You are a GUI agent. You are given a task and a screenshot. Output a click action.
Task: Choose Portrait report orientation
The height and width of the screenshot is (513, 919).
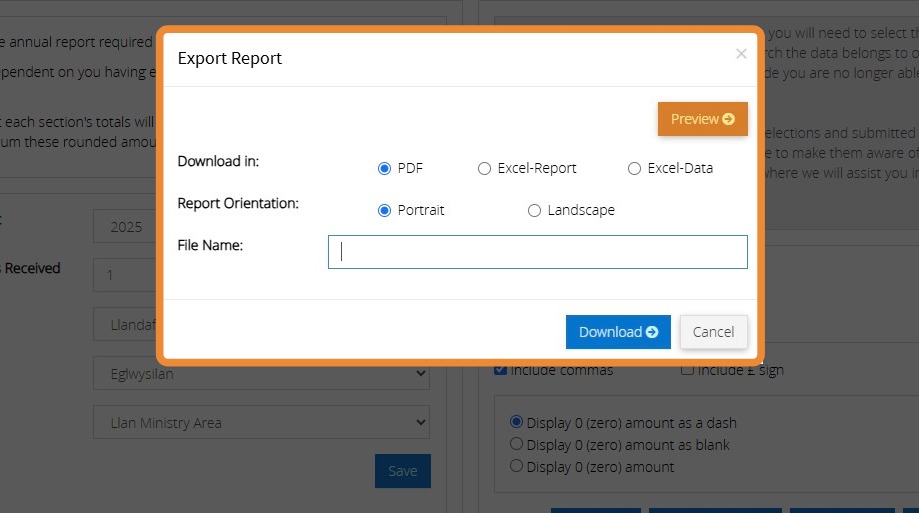pyautogui.click(x=384, y=210)
